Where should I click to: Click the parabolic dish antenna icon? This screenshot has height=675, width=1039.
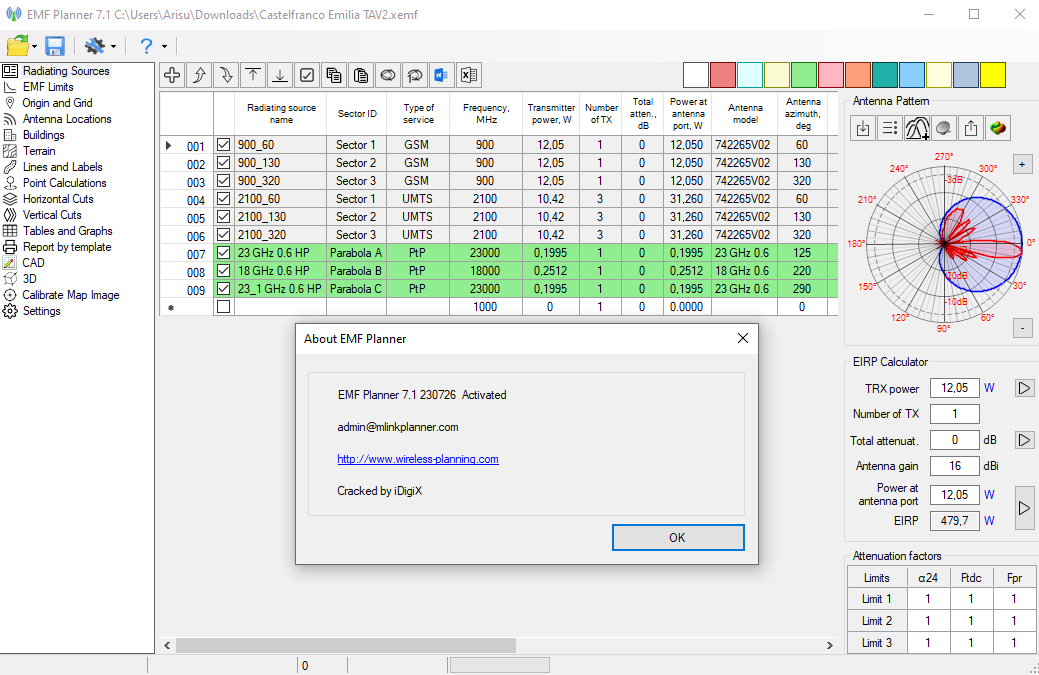click(x=944, y=128)
